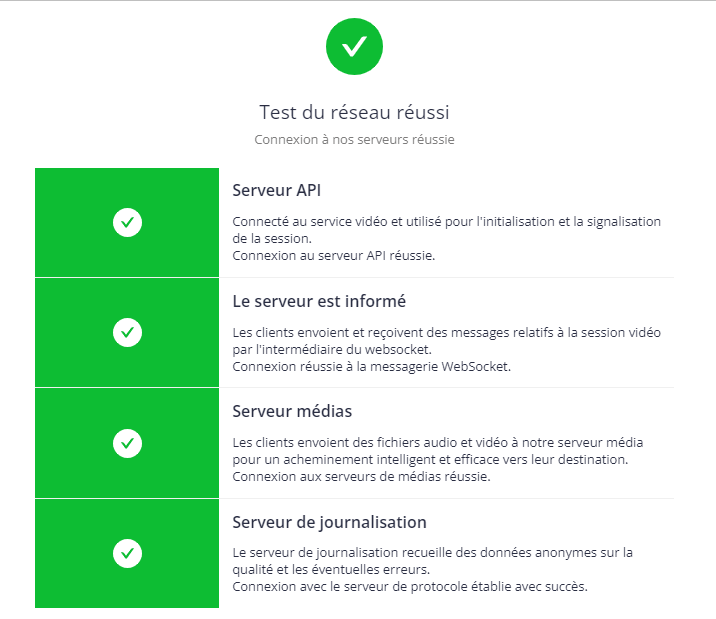Image resolution: width=716 pixels, height=619 pixels.
Task: Click the 'Serveur médias' heading
Action: [292, 411]
